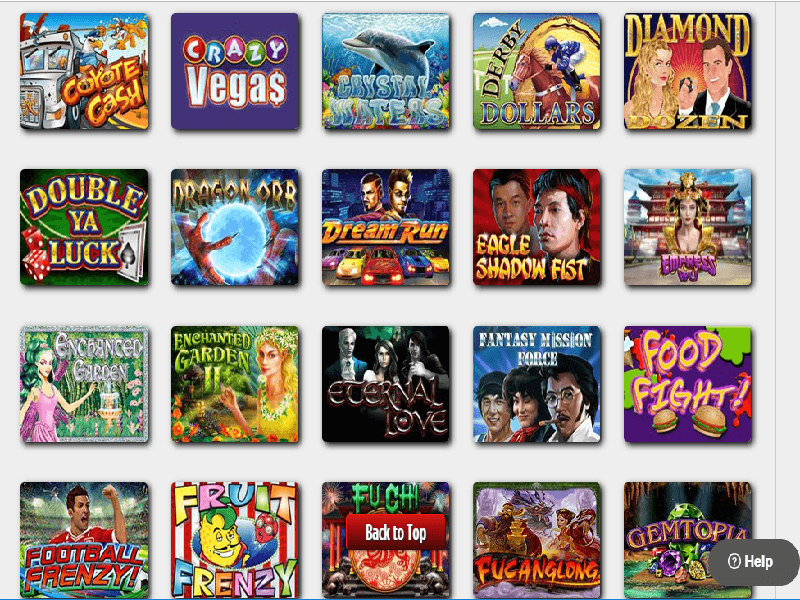Image resolution: width=800 pixels, height=600 pixels.
Task: Open the Dragon Orb slot tile
Action: tap(235, 228)
